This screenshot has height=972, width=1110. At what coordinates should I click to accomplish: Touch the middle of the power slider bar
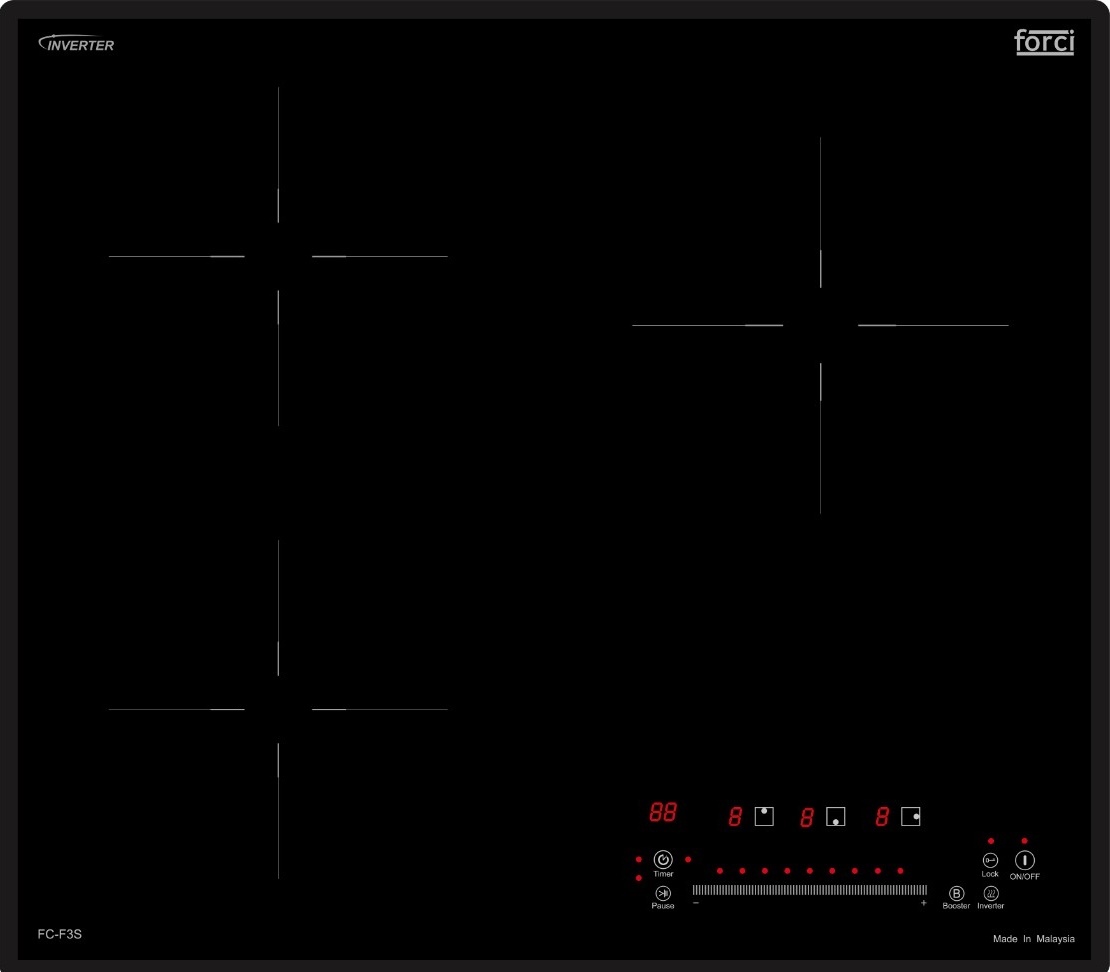[810, 889]
